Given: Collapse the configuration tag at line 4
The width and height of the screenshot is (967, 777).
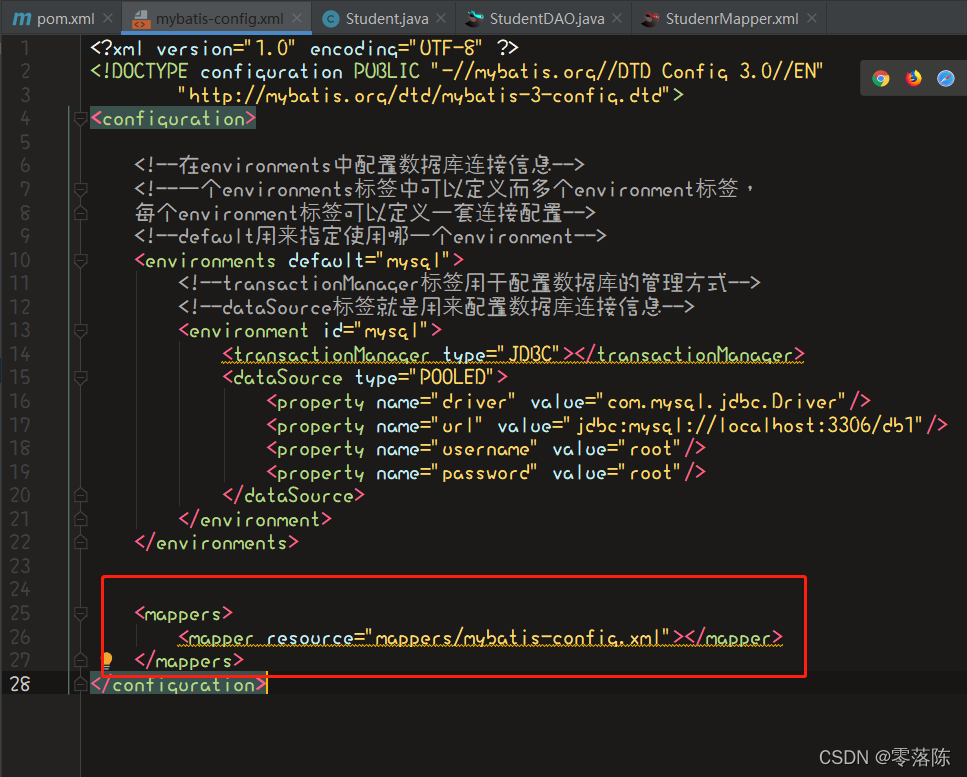Looking at the screenshot, I should (x=80, y=118).
